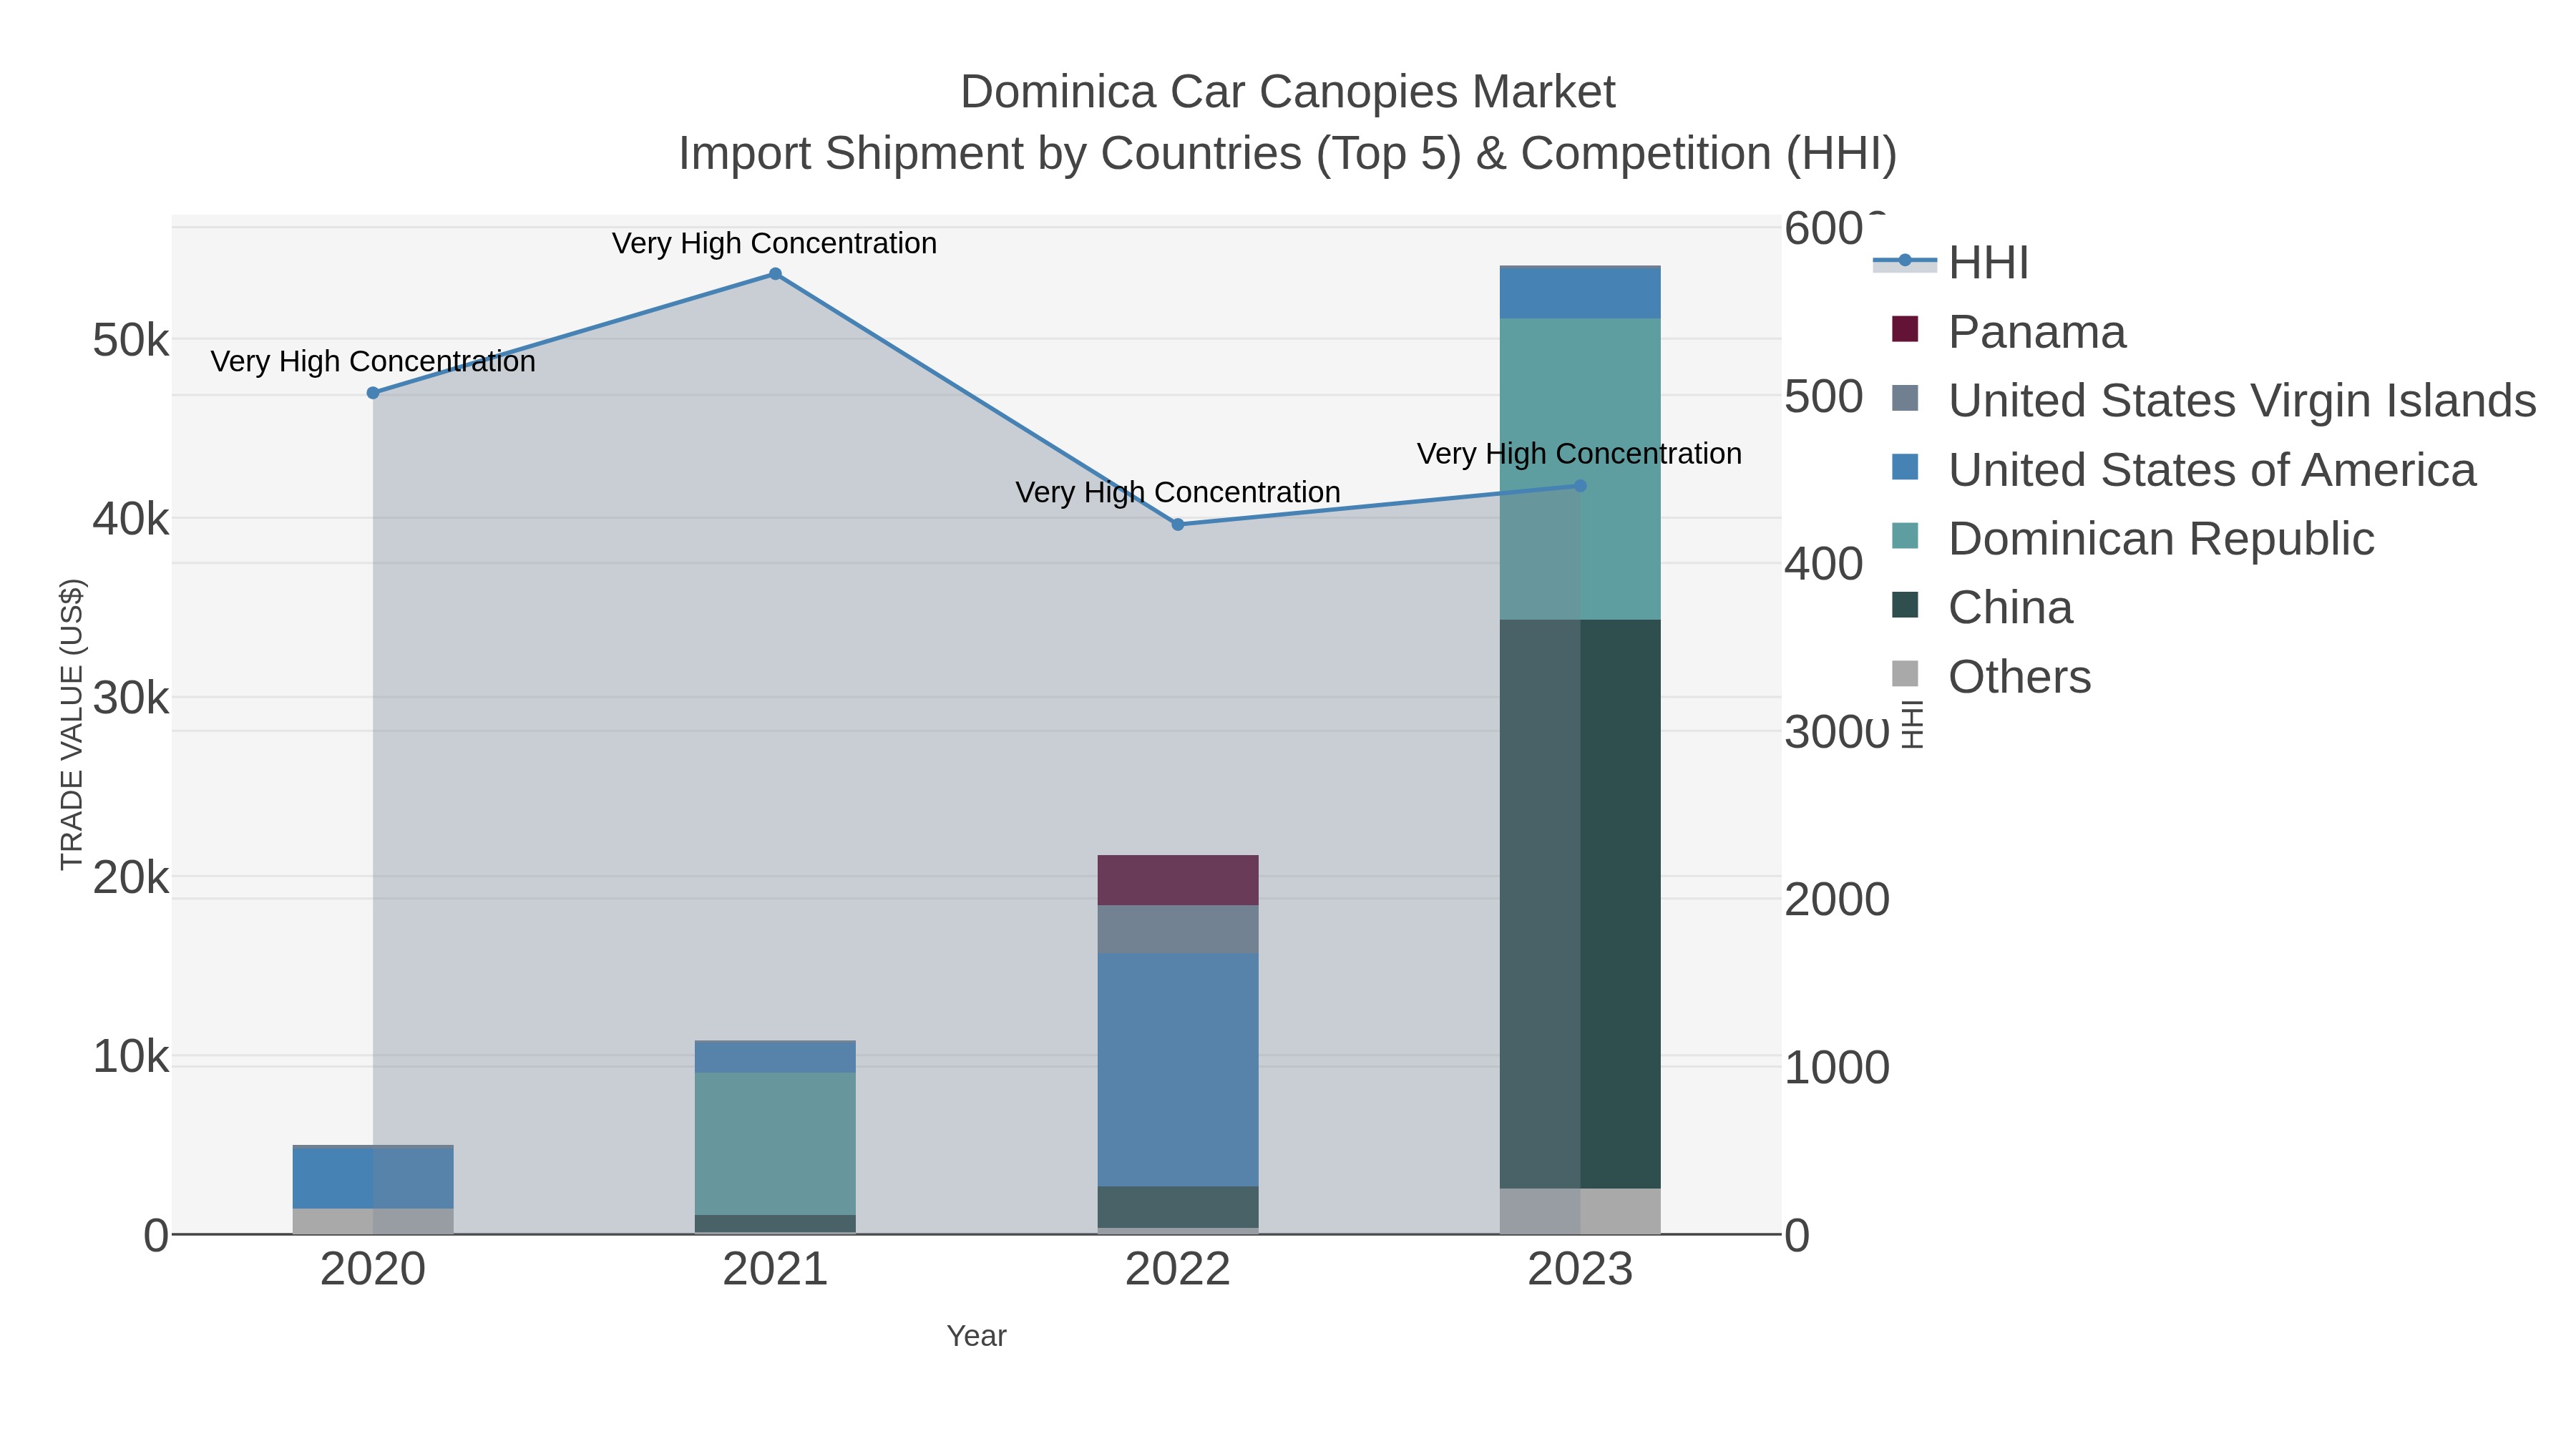This screenshot has width=2576, height=1449.
Task: Click the China dark green legend swatch
Action: click(x=1905, y=605)
